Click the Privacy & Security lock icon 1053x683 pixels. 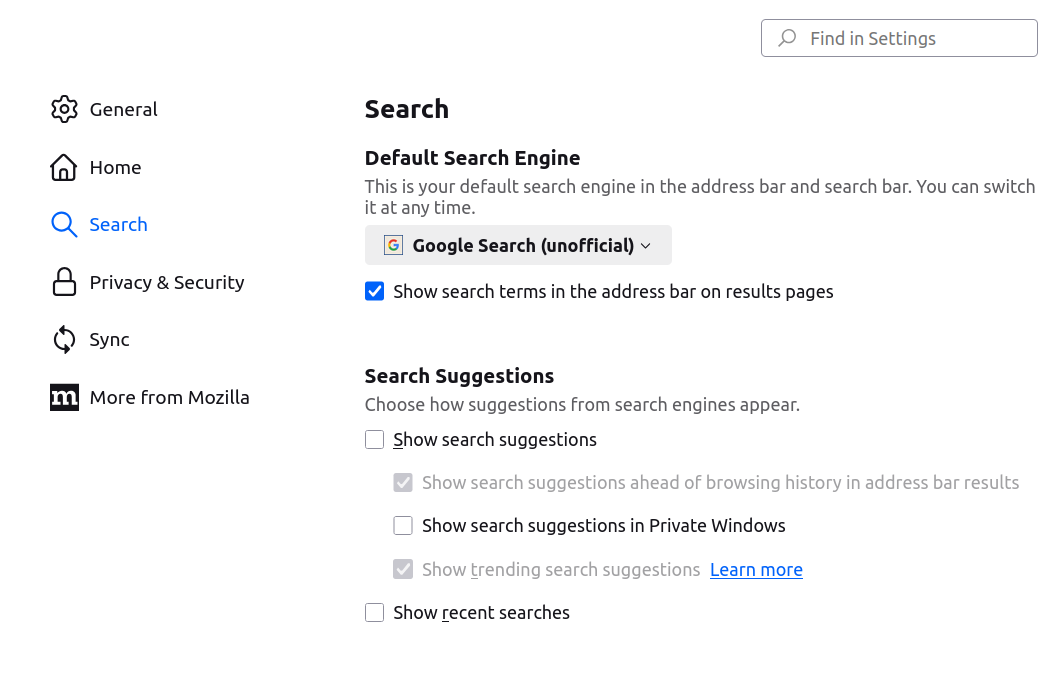pyautogui.click(x=64, y=282)
